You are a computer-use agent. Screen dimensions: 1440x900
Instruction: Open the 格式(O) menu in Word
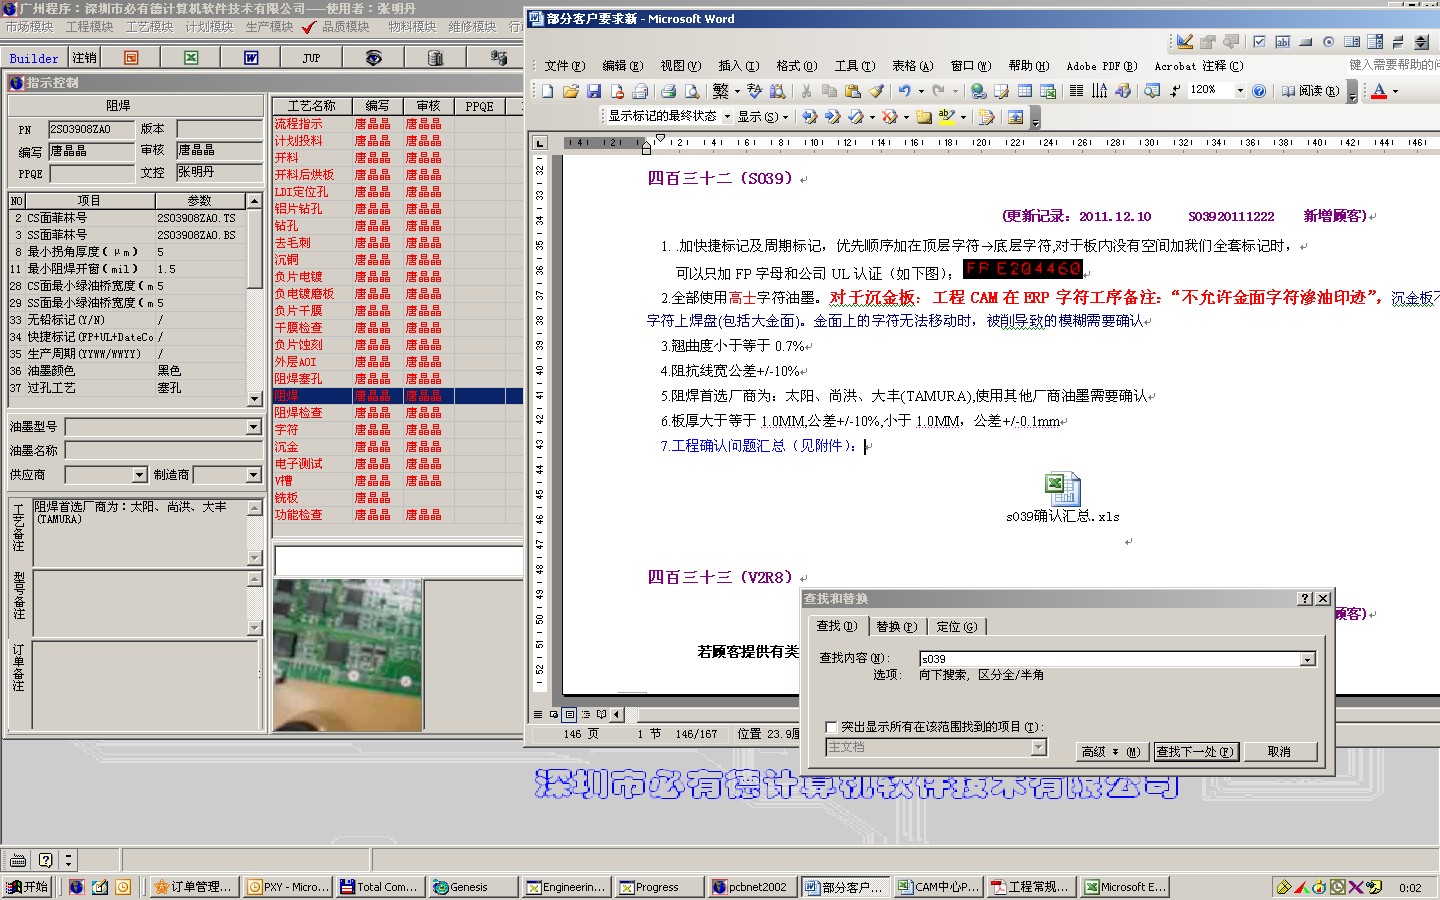(x=796, y=66)
